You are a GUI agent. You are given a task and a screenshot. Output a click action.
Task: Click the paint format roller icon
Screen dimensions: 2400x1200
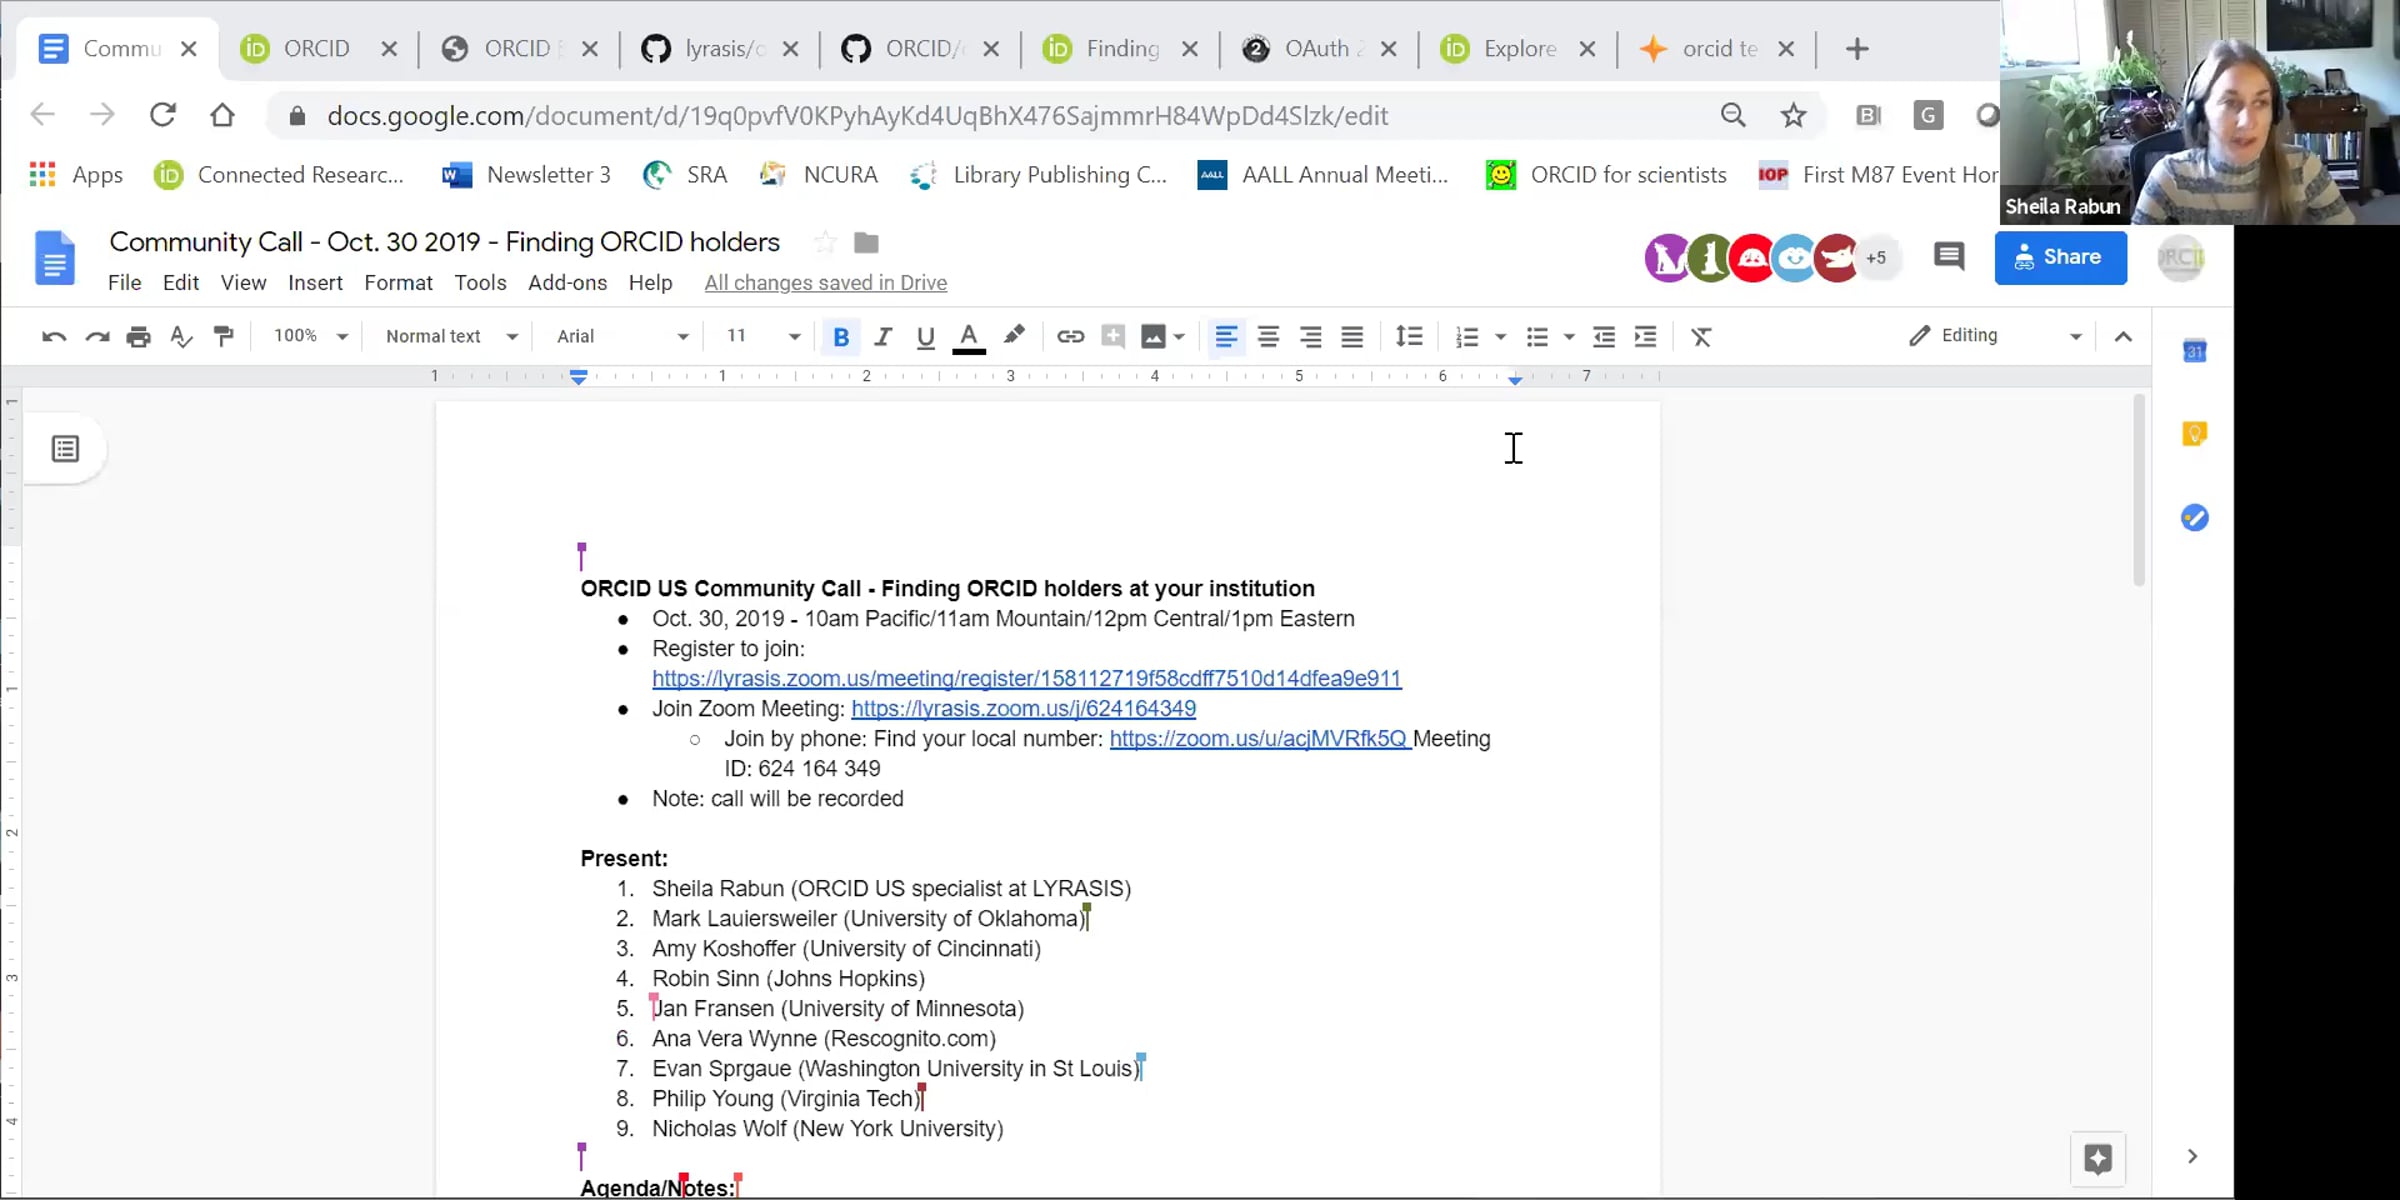pos(223,337)
